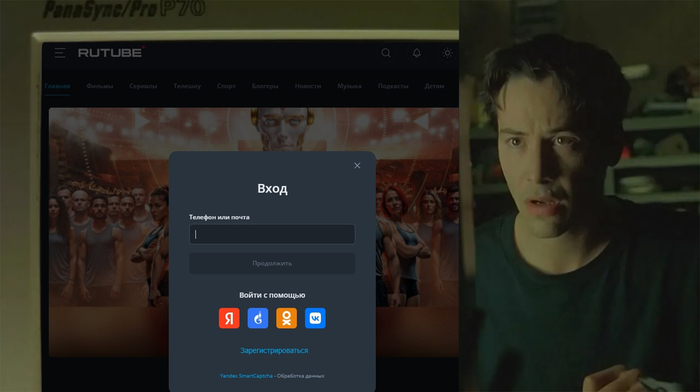
Task: Switch to the Фильмы tab
Action: 100,86
